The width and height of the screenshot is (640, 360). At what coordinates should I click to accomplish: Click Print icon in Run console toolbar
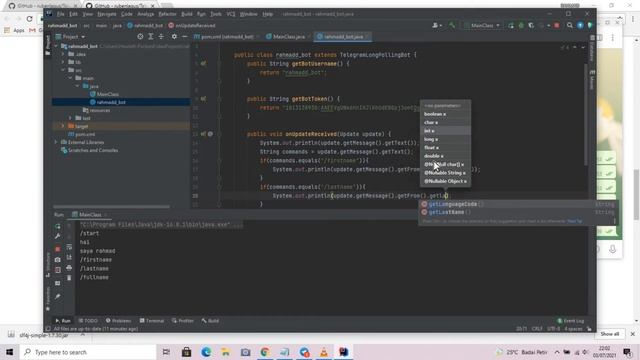tap(69, 268)
